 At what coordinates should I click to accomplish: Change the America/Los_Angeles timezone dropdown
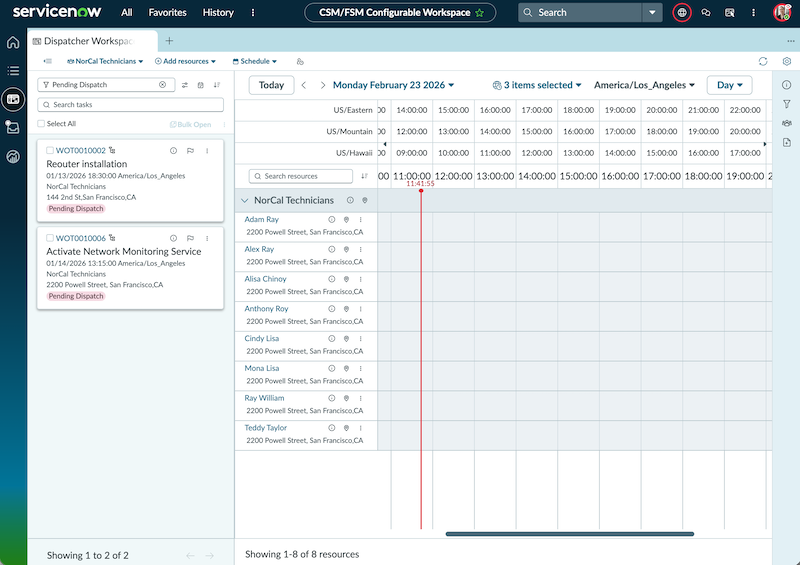point(644,85)
